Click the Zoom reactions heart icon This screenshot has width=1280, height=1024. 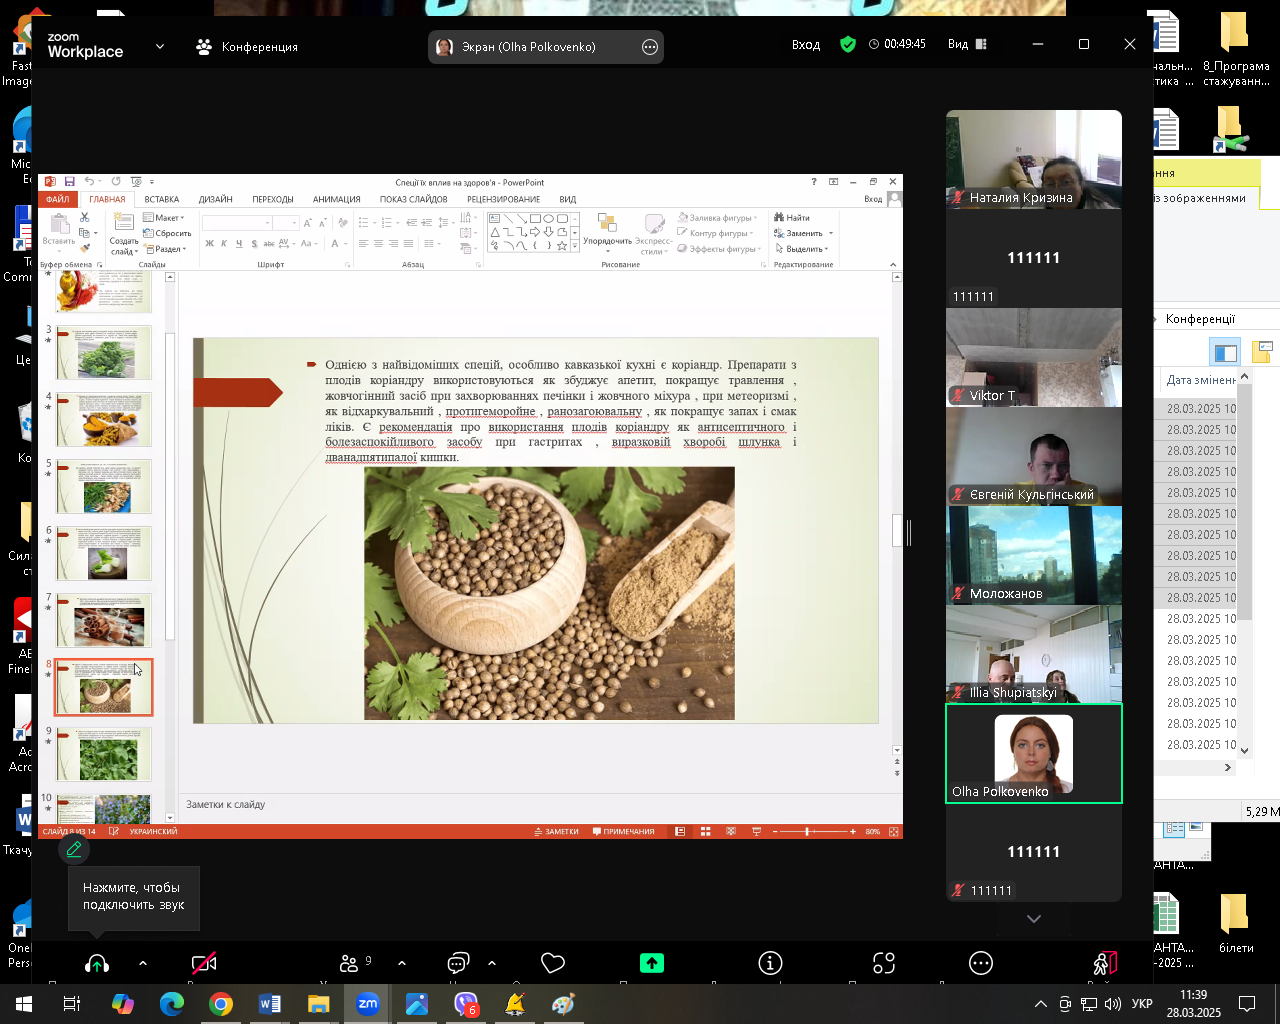click(553, 963)
